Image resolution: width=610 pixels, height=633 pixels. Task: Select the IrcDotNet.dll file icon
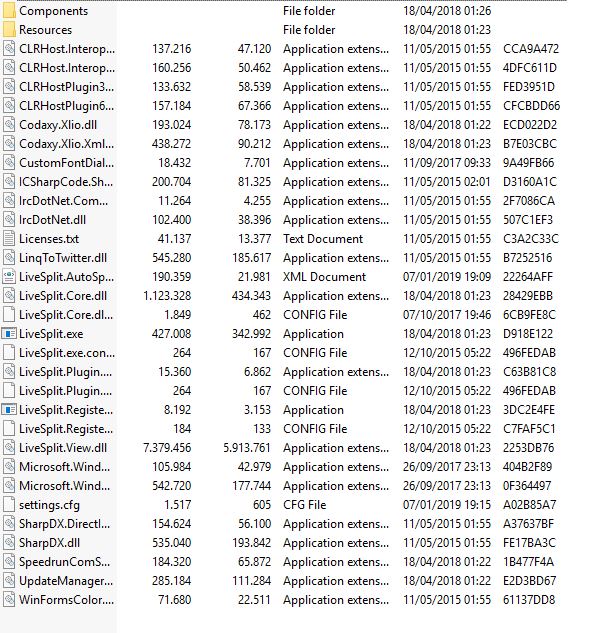[x=9, y=220]
